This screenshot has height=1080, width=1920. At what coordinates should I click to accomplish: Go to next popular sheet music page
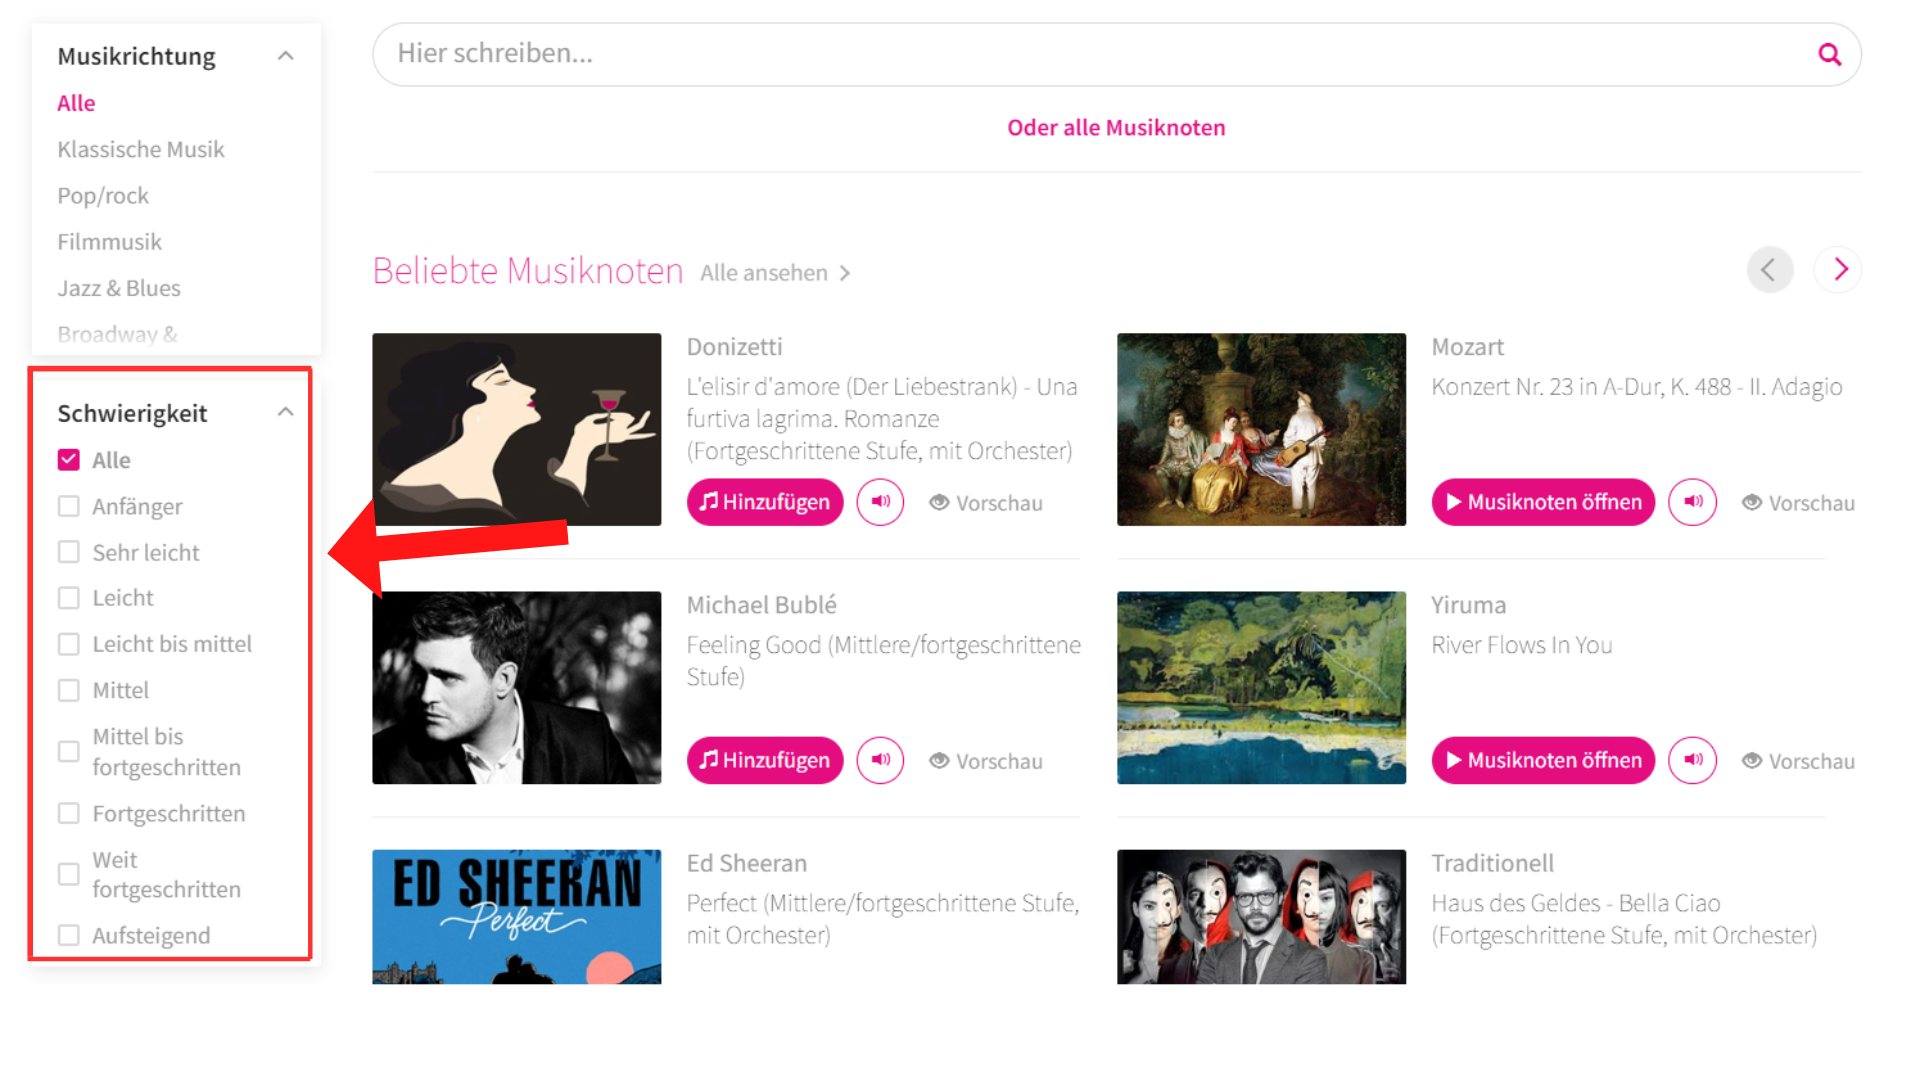tap(1840, 269)
